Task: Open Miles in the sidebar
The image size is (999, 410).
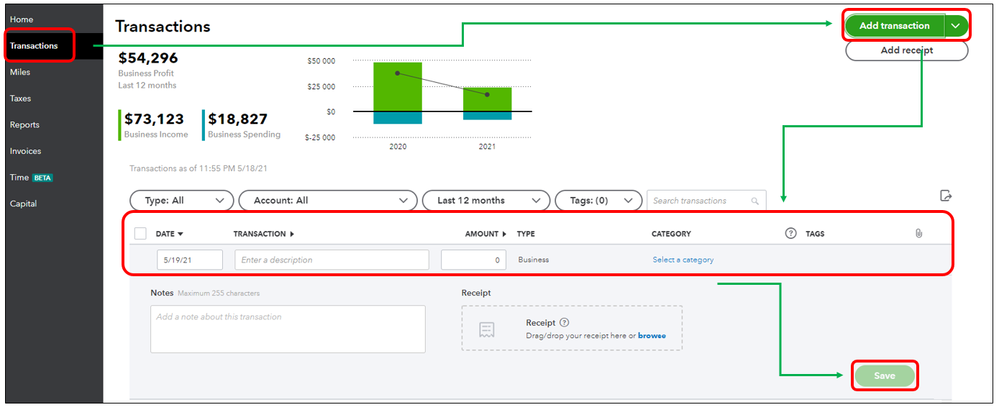Action: [20, 72]
